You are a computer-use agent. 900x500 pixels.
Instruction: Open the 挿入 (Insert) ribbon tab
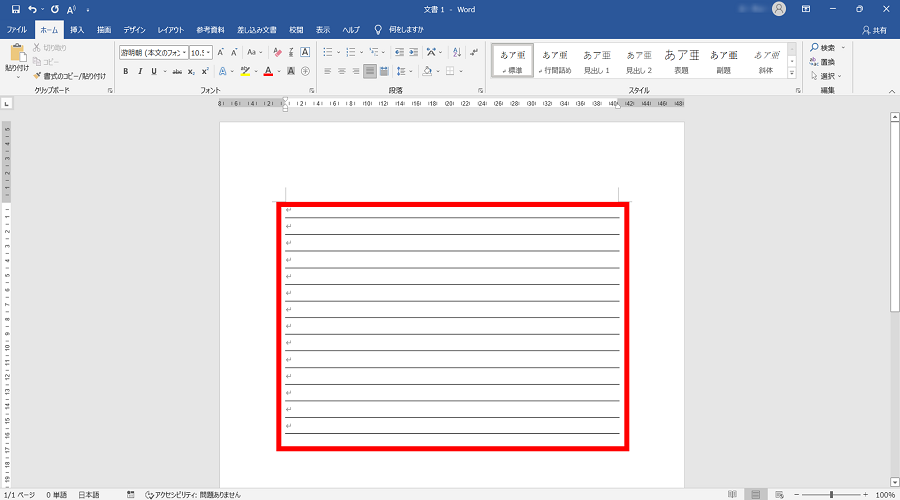tap(77, 30)
